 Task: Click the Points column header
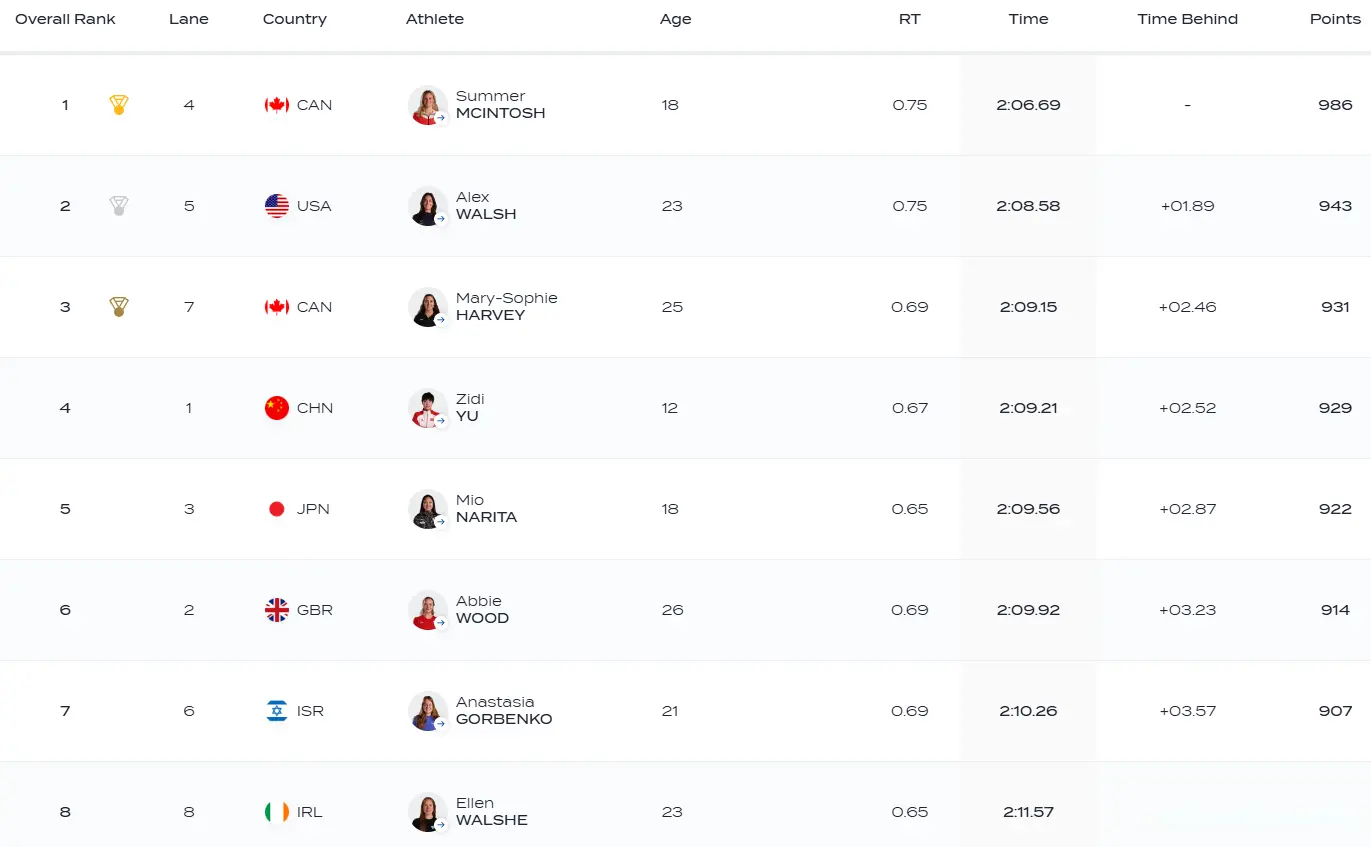(x=1335, y=19)
